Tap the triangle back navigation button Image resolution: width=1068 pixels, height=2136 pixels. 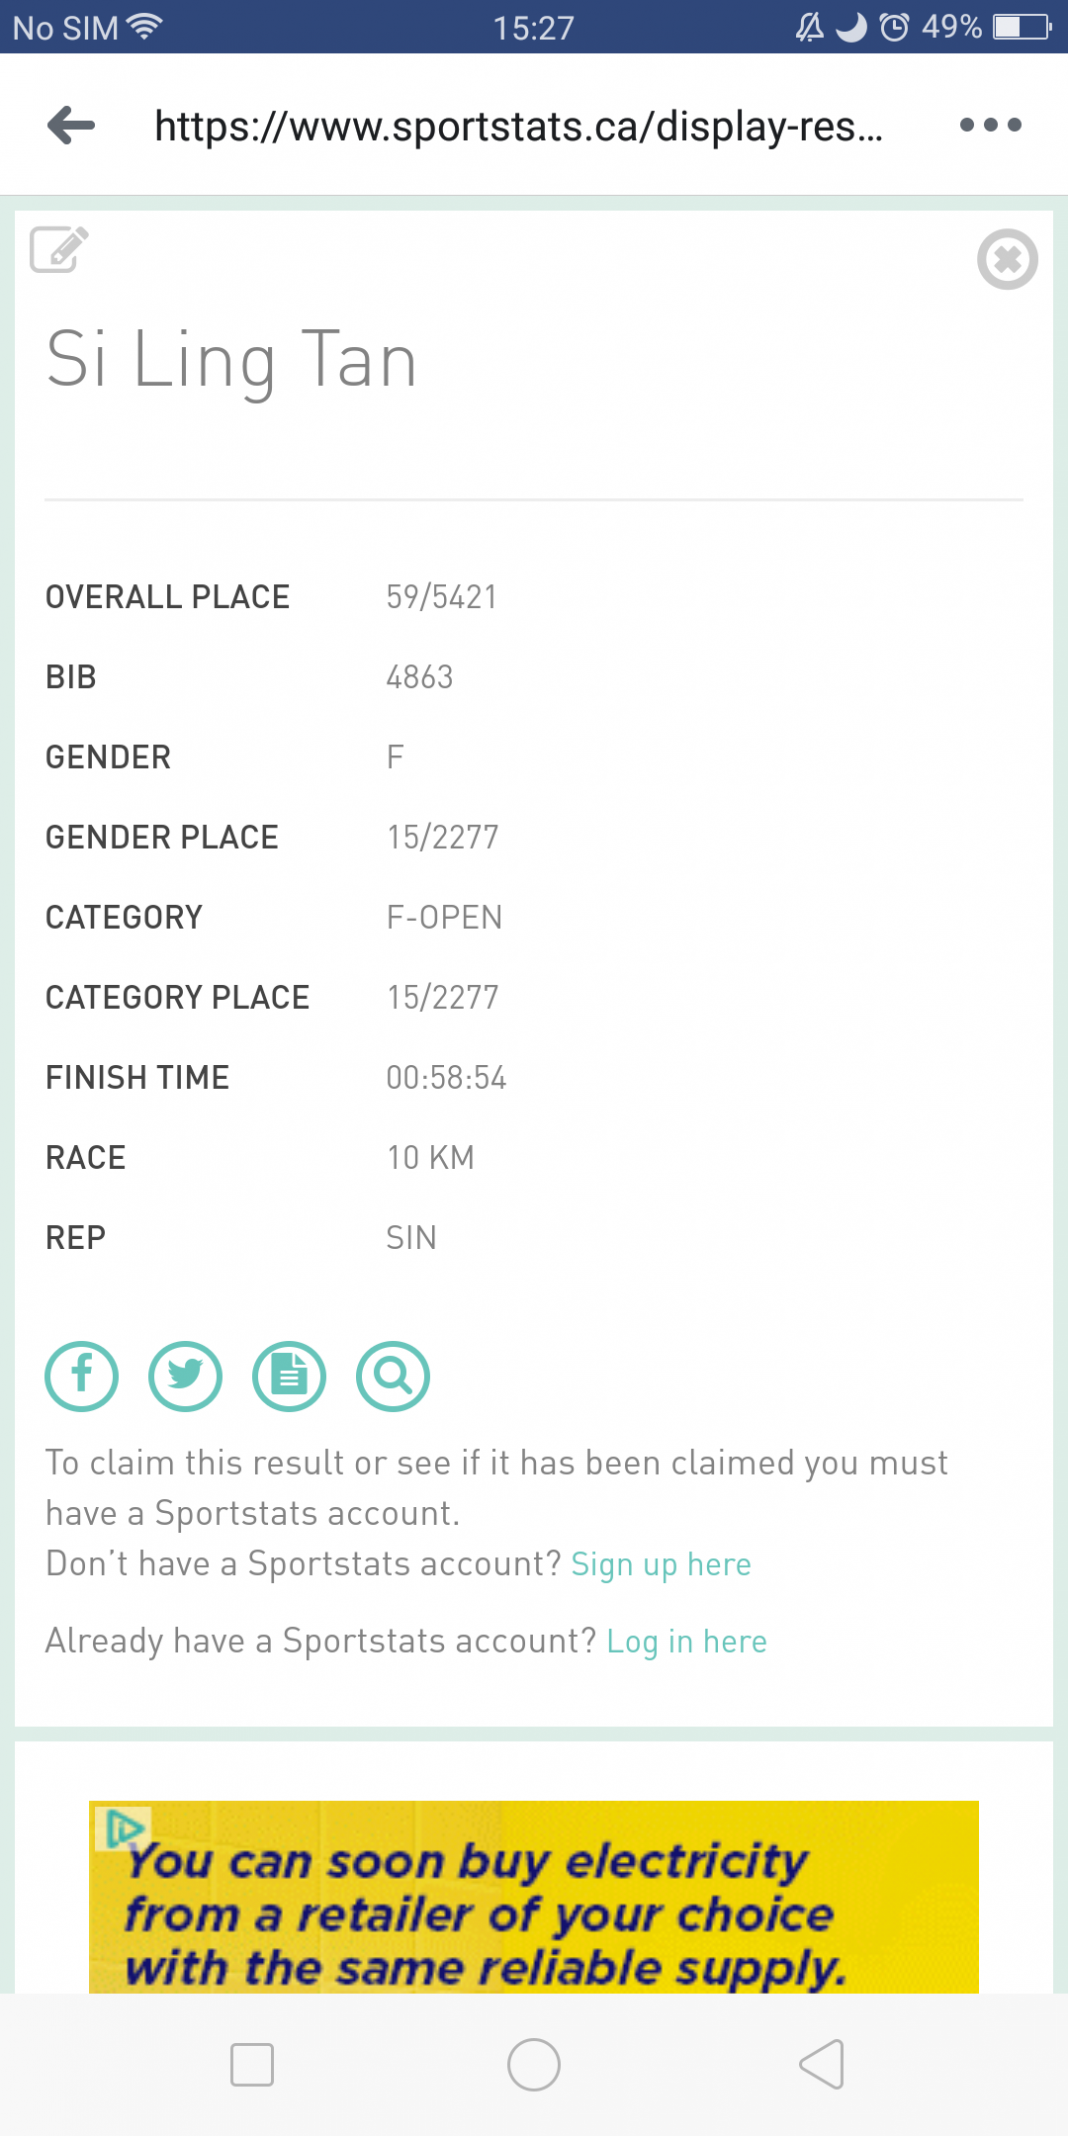point(822,2065)
